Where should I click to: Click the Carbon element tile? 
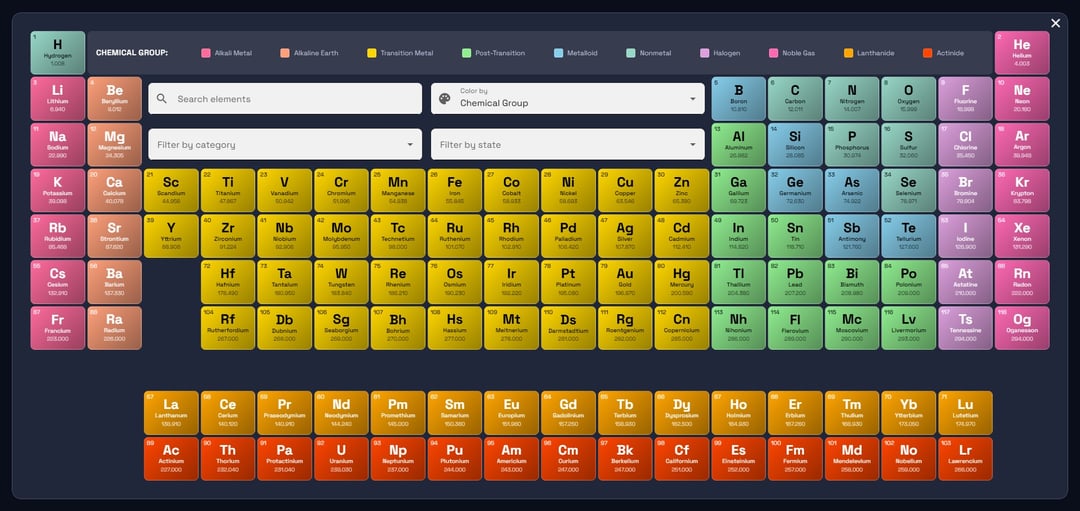(x=795, y=98)
